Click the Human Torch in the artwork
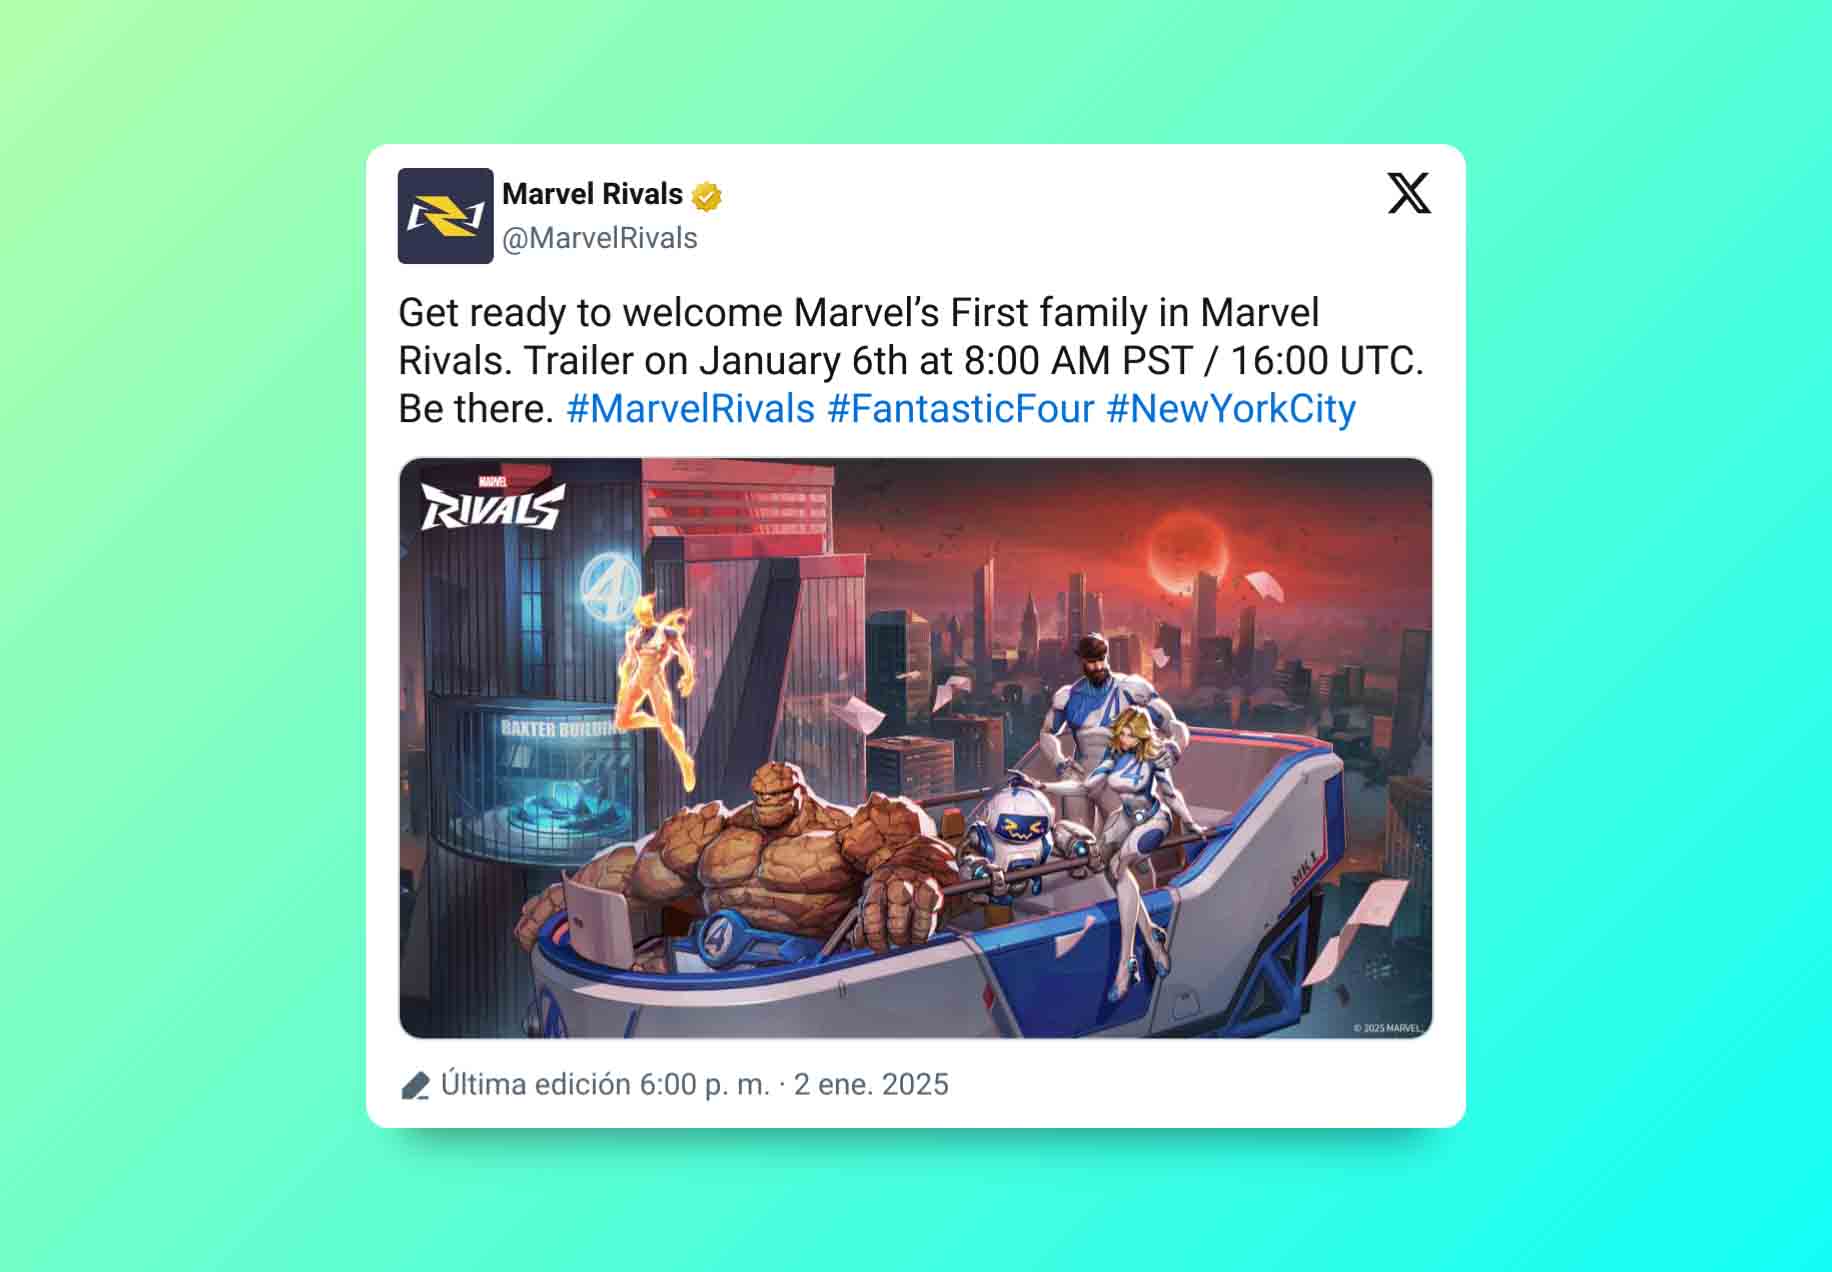This screenshot has height=1272, width=1832. coord(657,685)
